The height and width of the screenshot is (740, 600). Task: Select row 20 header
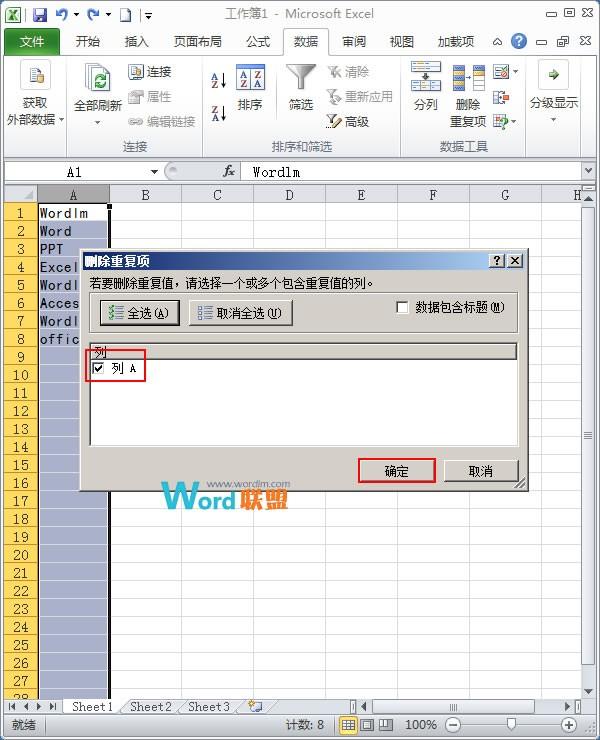click(21, 555)
